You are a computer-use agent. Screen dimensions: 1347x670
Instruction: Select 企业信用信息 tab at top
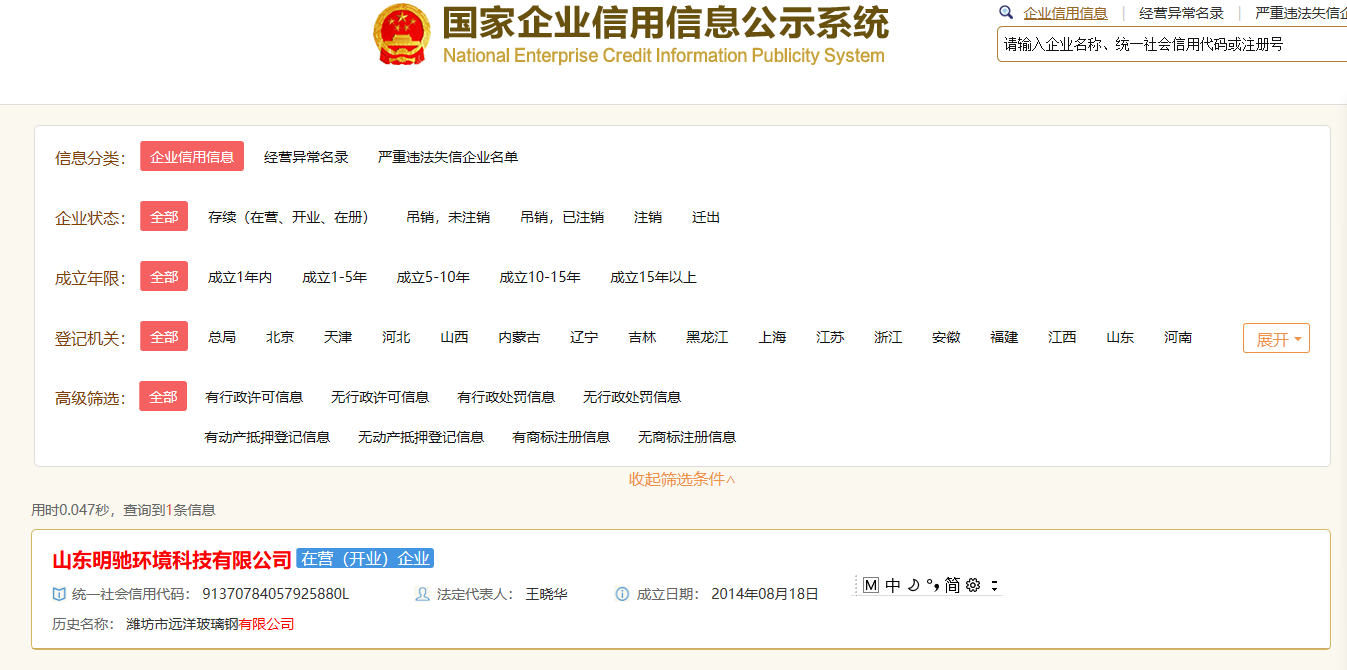click(1065, 13)
